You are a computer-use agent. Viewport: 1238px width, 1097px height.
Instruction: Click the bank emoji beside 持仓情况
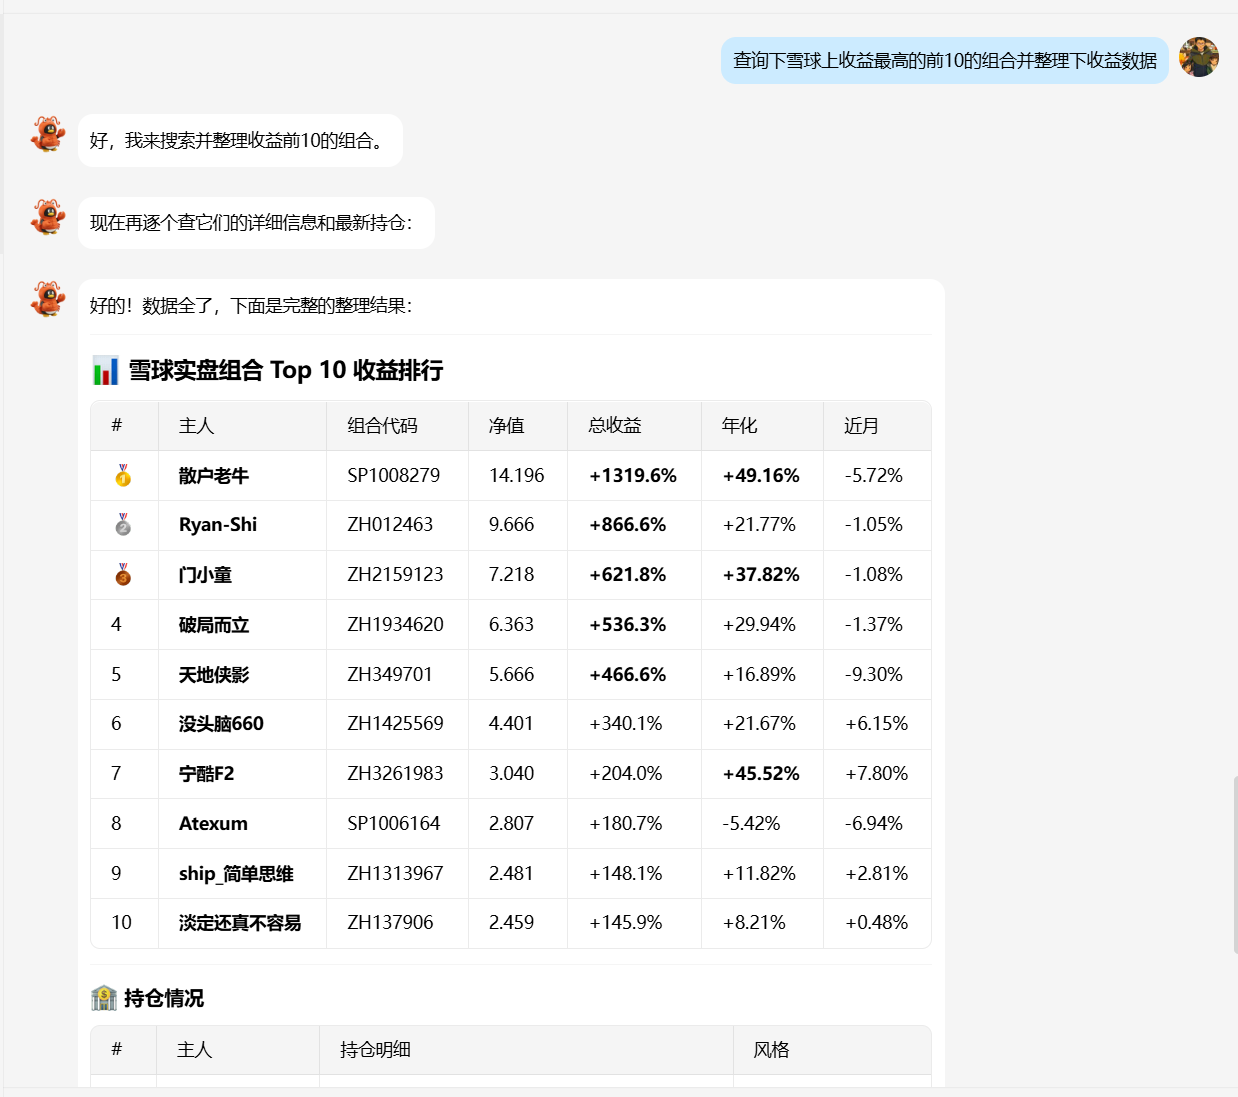[104, 998]
